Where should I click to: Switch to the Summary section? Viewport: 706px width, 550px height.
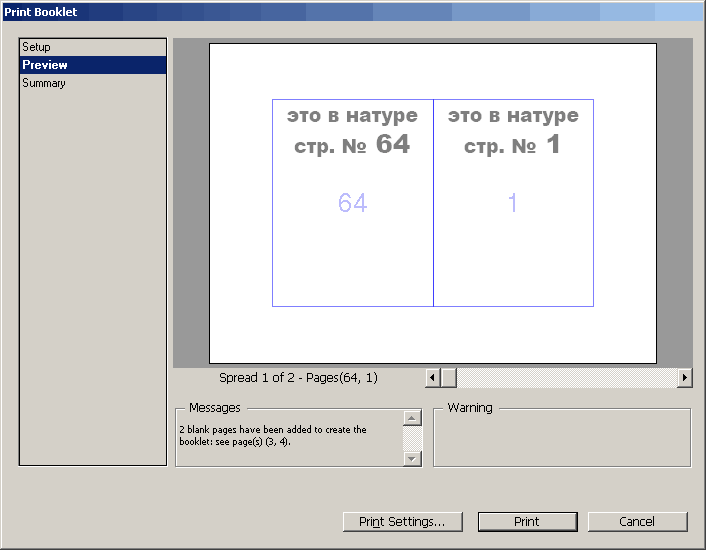93,83
